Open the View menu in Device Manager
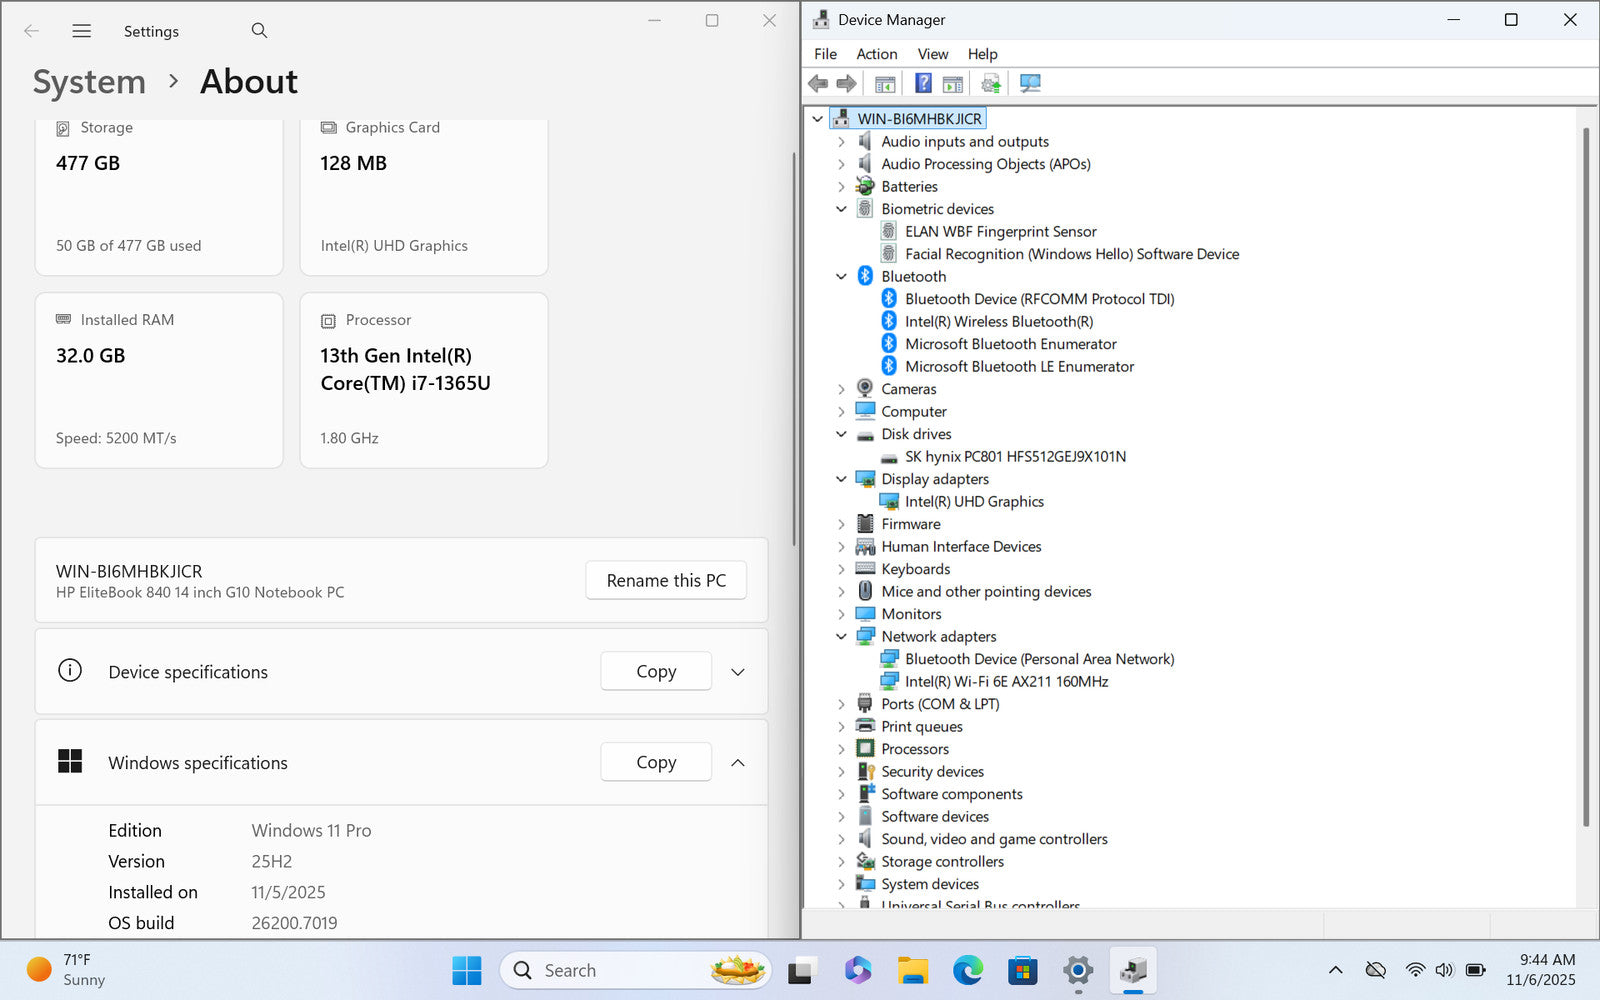Viewport: 1600px width, 1000px height. [x=932, y=54]
